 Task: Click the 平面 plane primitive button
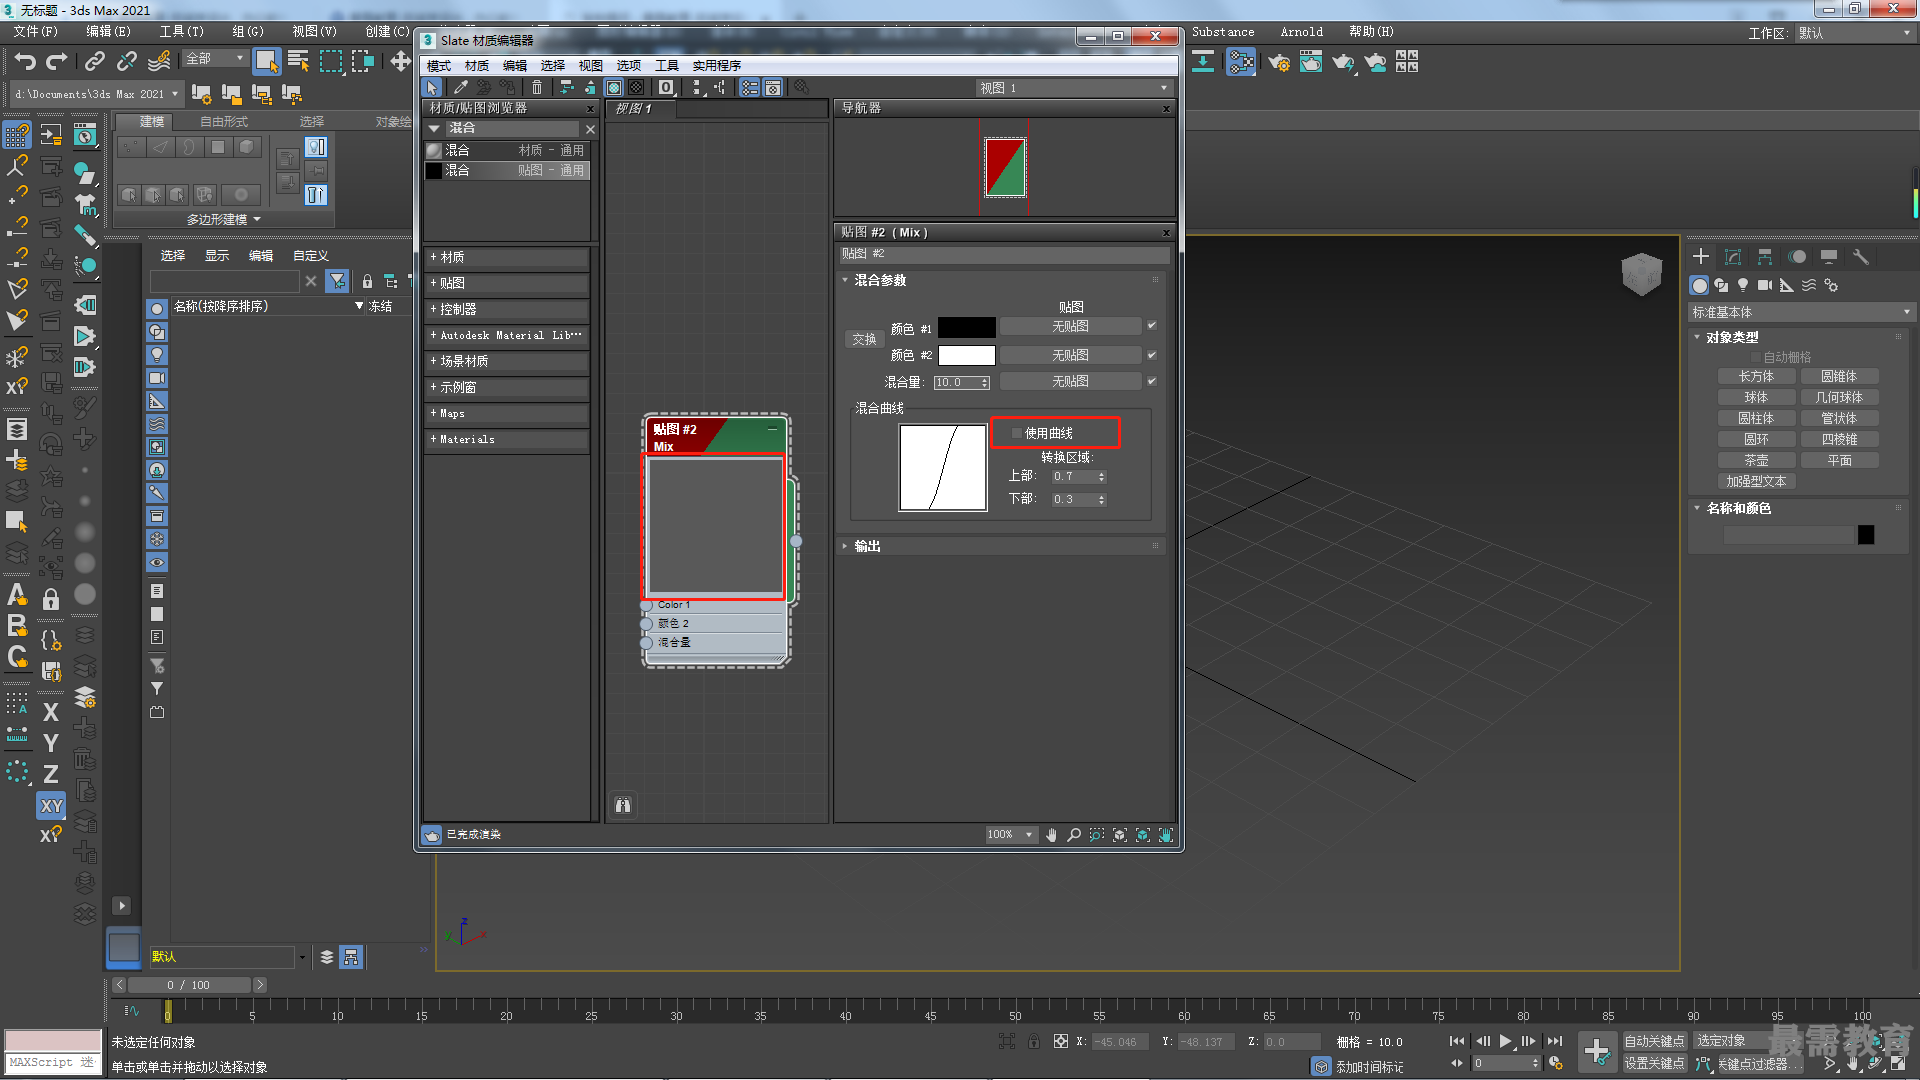point(1839,460)
